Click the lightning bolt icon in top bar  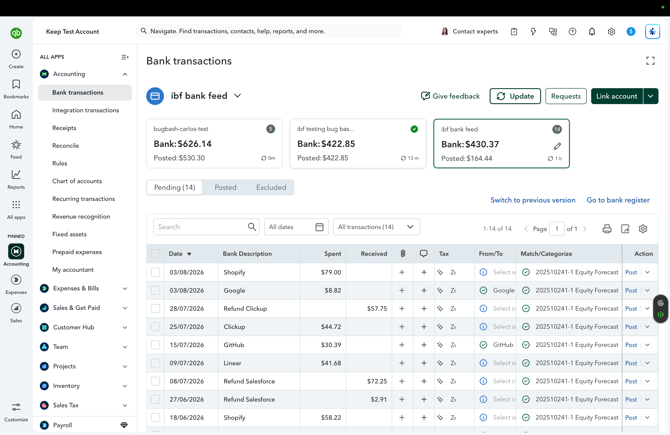click(x=533, y=32)
